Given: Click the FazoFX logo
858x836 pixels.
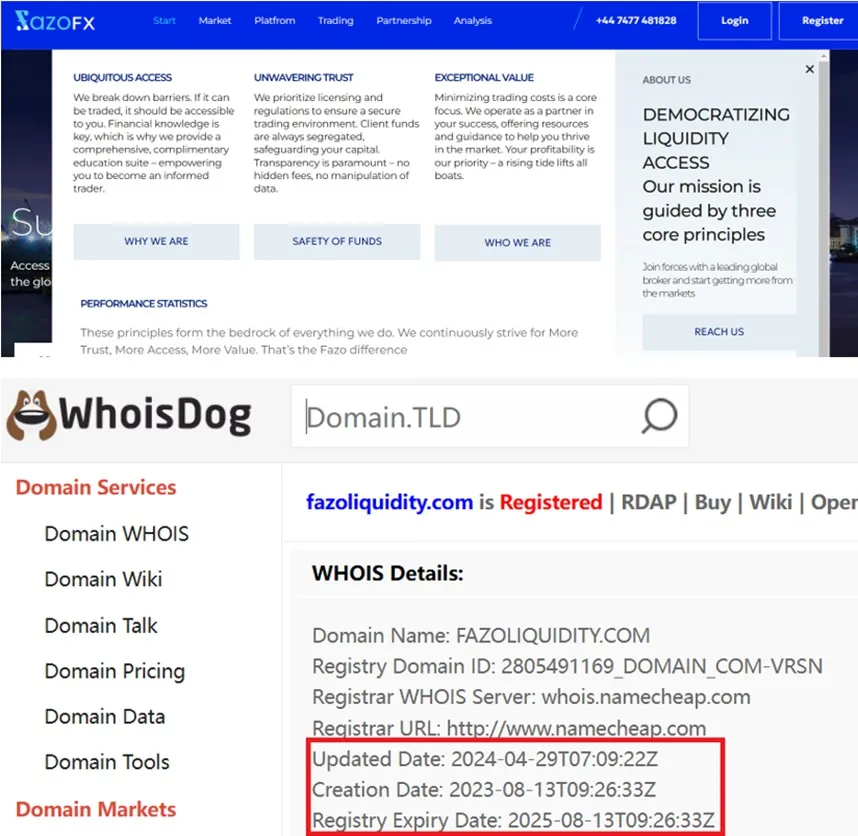Looking at the screenshot, I should pyautogui.click(x=55, y=21).
